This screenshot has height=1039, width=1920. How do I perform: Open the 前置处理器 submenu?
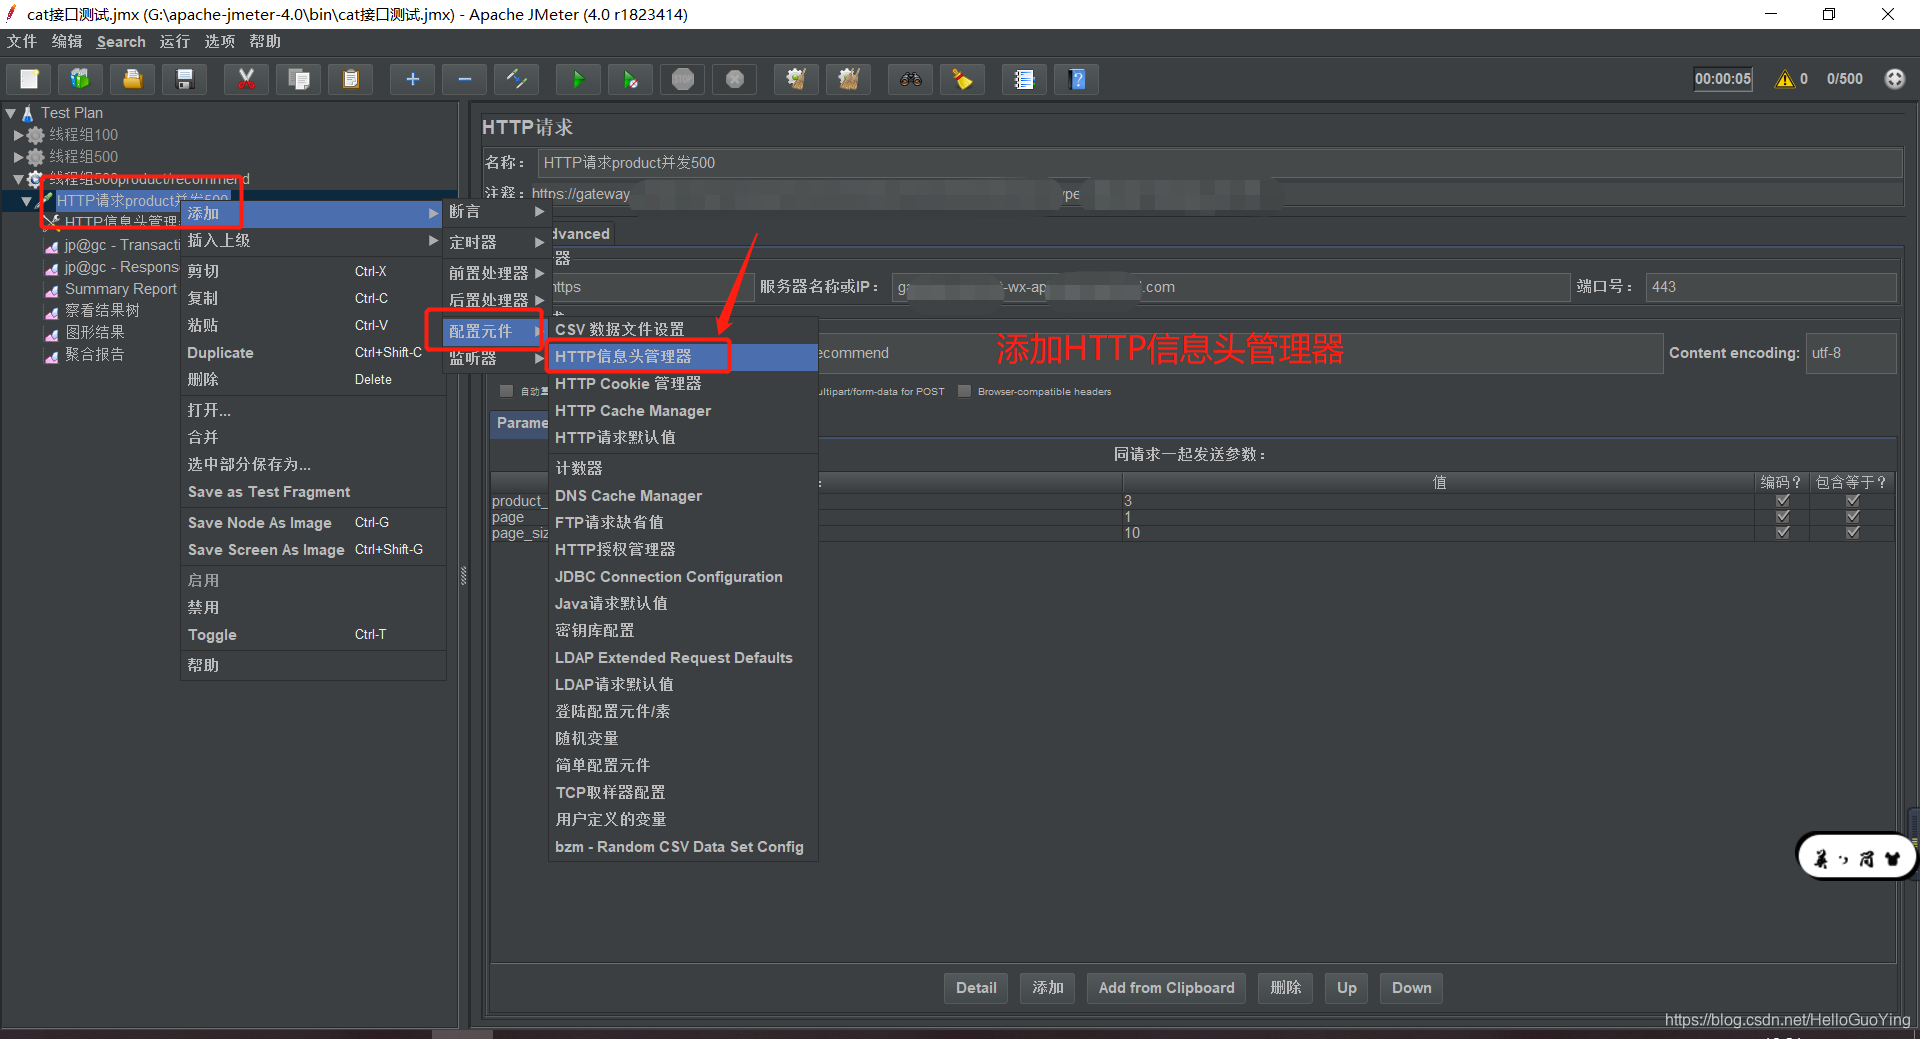point(496,273)
